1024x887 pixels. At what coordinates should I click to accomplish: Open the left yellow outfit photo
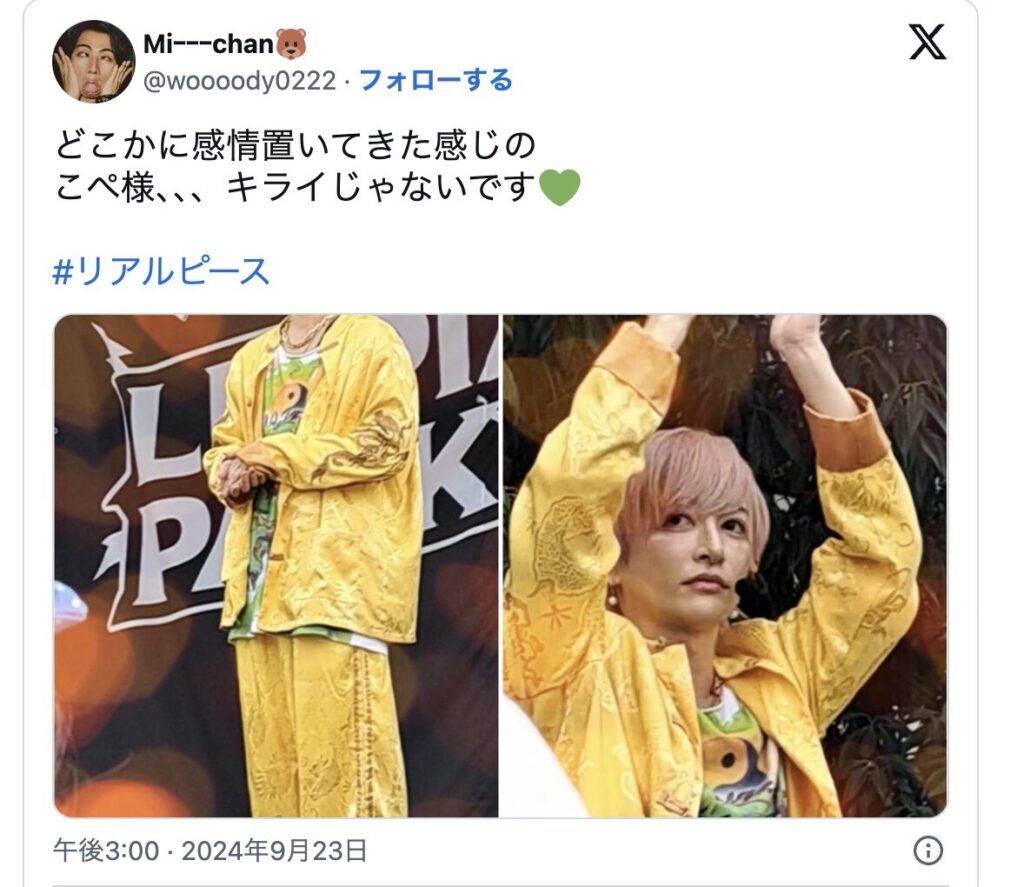(x=276, y=566)
